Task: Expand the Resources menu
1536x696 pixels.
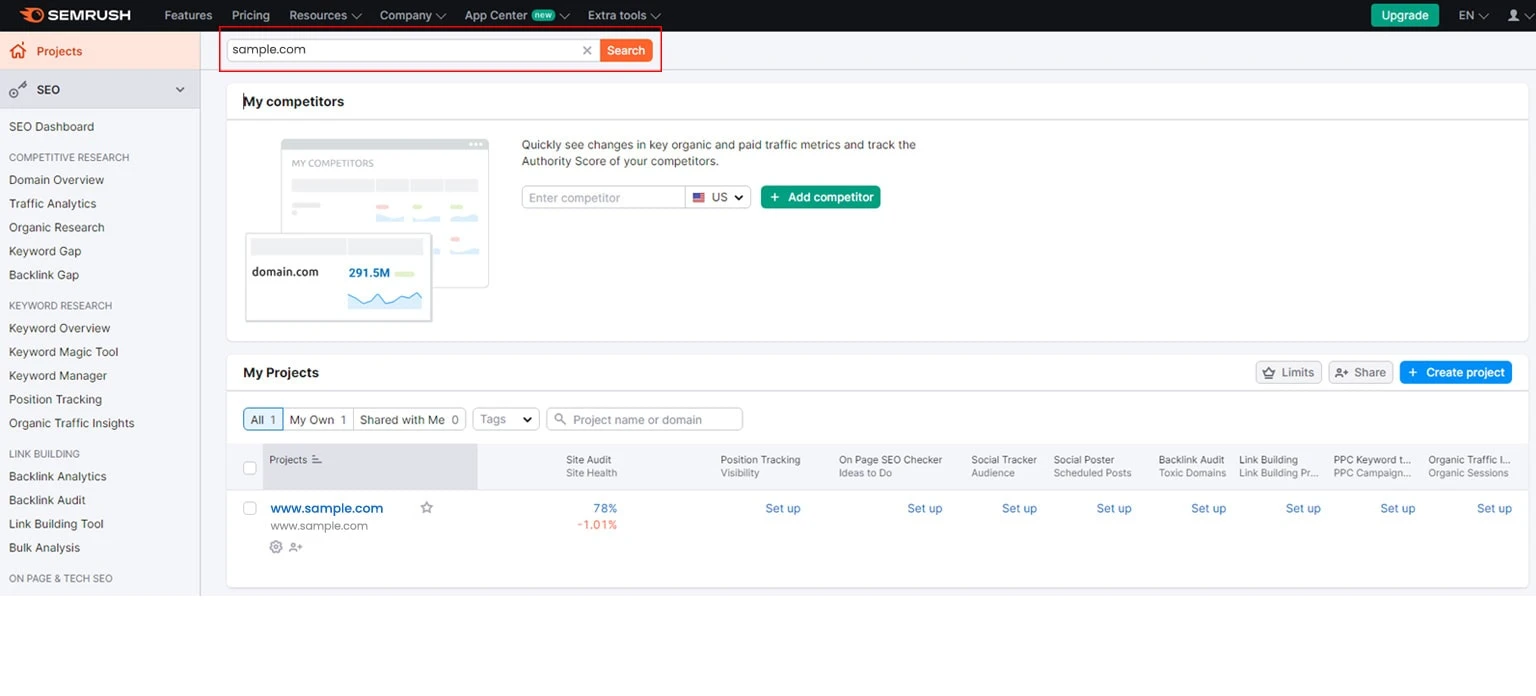Action: pos(325,15)
